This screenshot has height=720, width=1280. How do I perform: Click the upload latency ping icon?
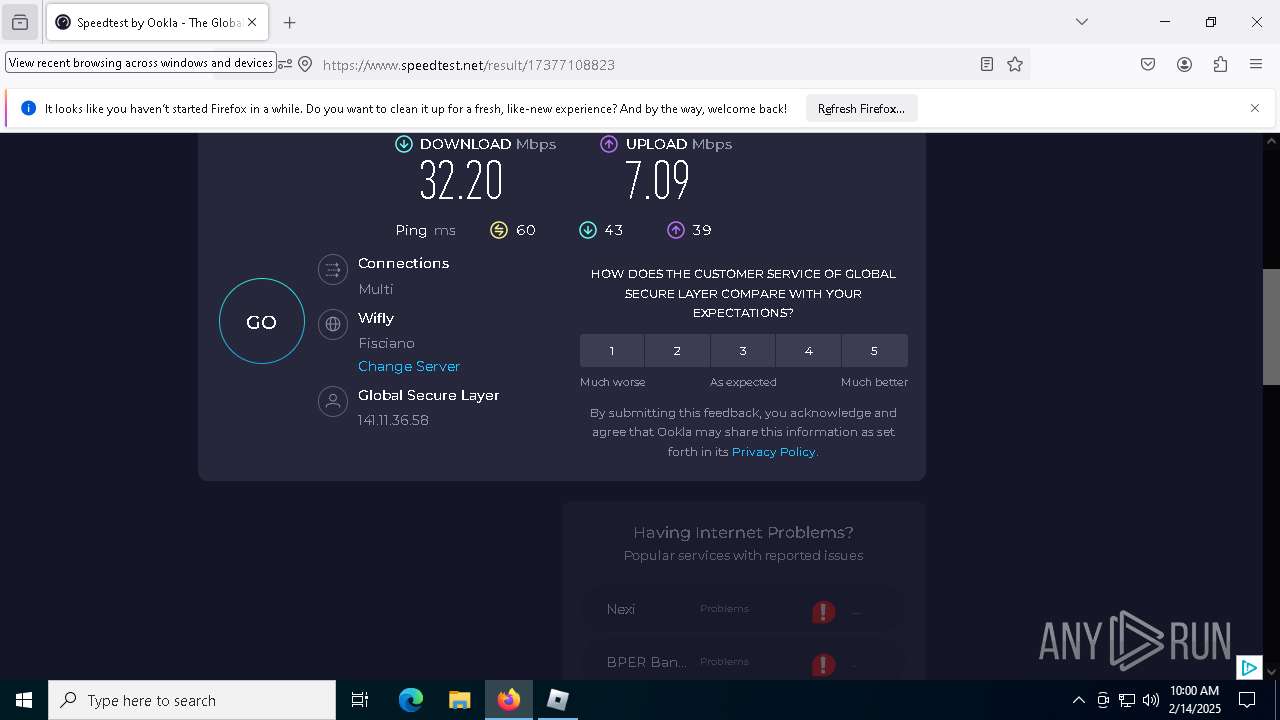676,230
